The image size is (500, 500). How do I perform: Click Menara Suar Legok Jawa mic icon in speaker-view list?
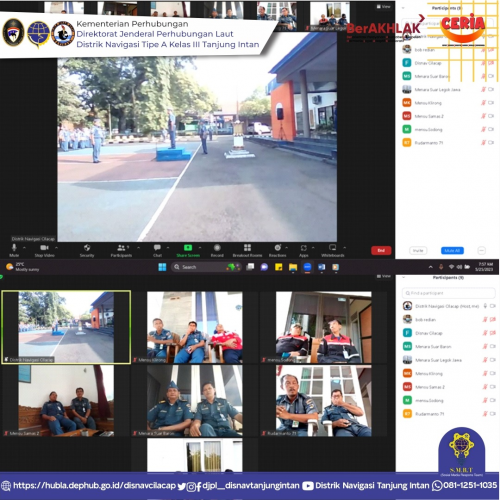pos(484,90)
